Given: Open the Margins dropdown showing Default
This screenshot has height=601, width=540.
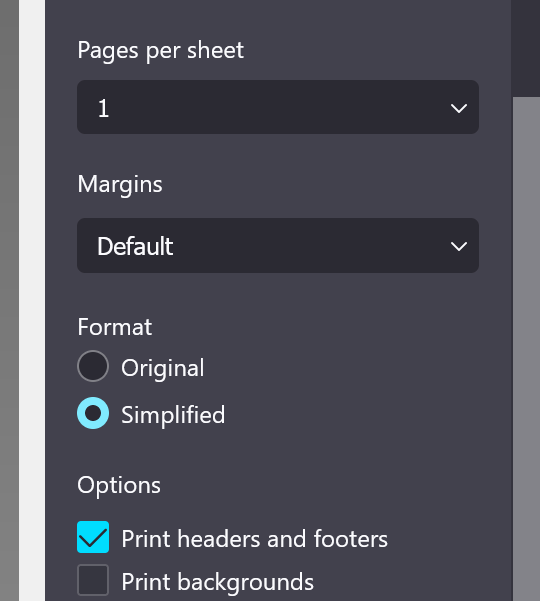Looking at the screenshot, I should coord(278,245).
